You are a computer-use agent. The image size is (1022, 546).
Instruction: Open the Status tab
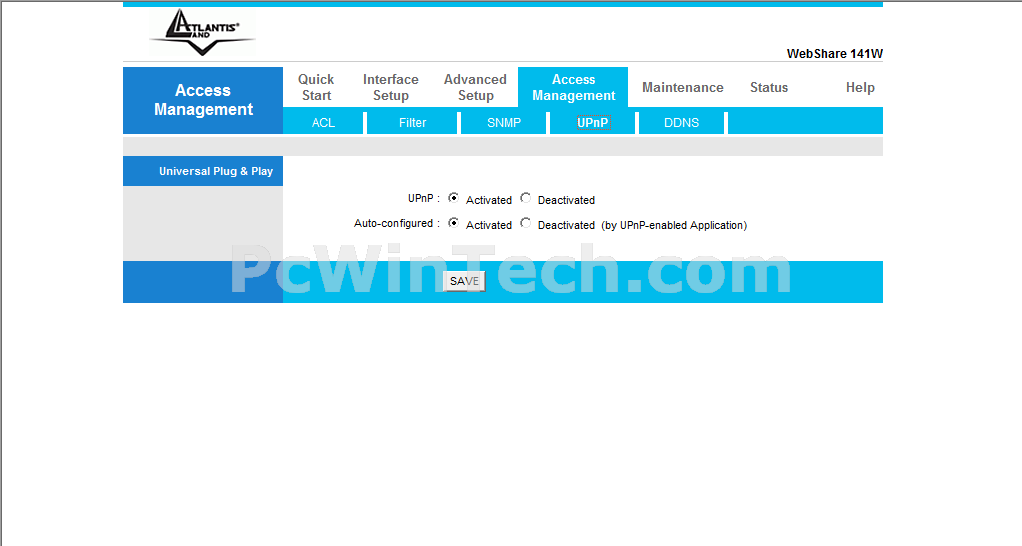click(768, 87)
